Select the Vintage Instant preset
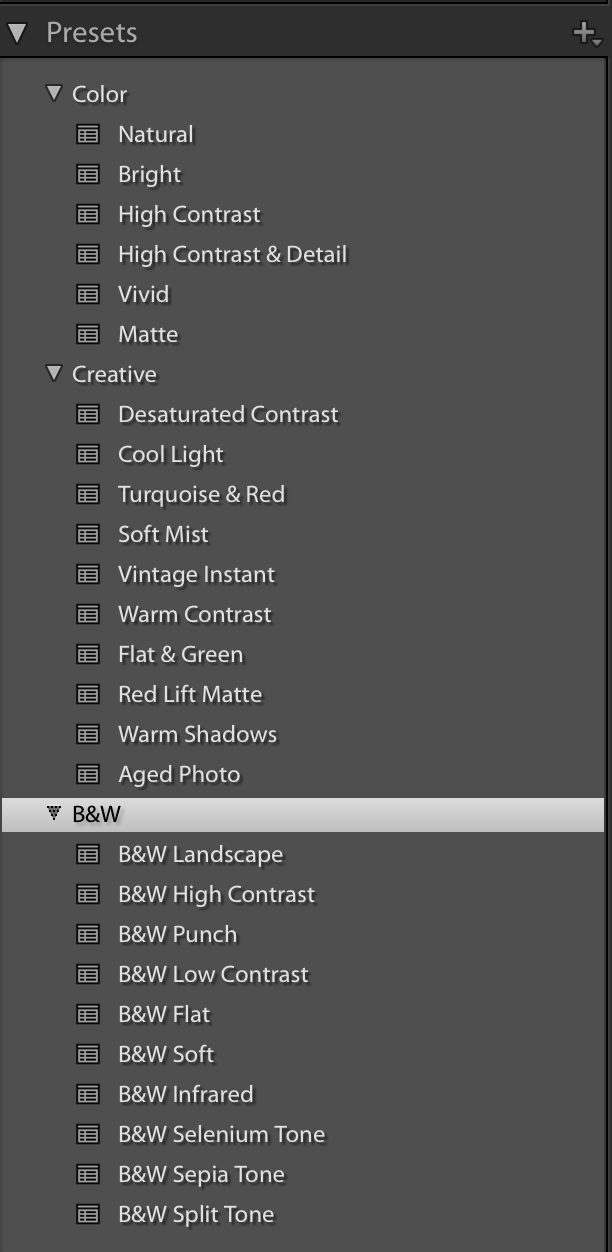 point(196,574)
